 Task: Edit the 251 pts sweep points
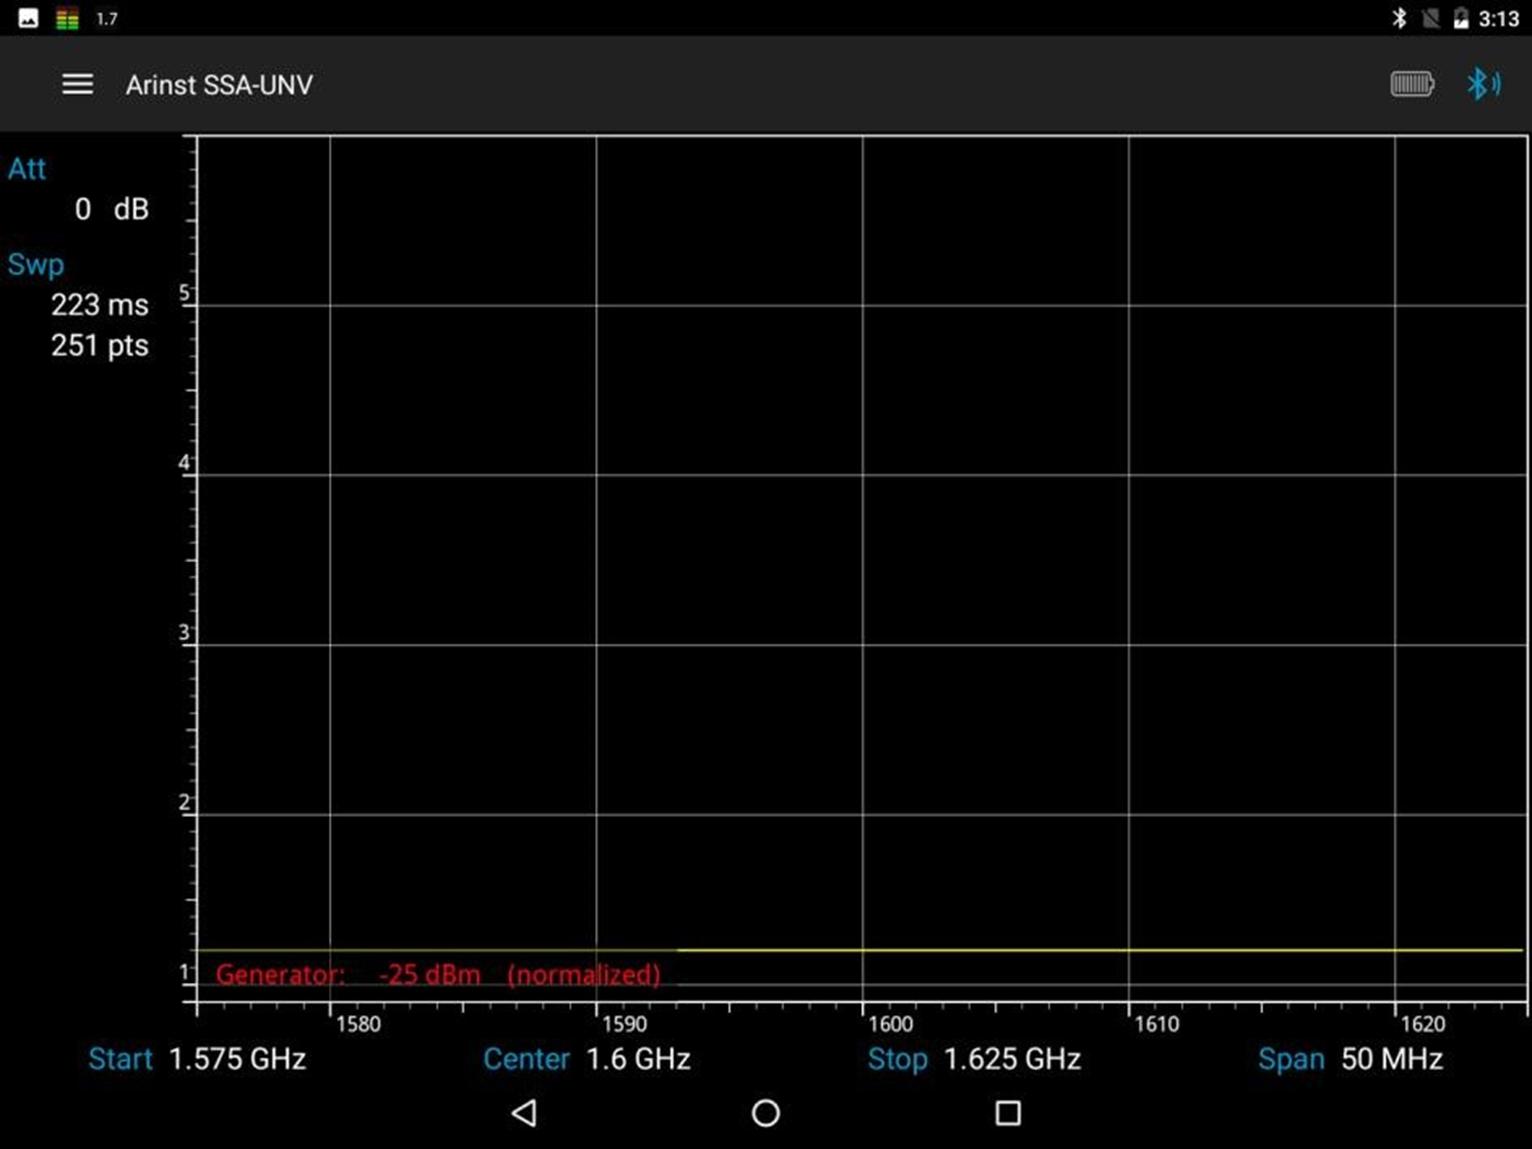point(99,346)
